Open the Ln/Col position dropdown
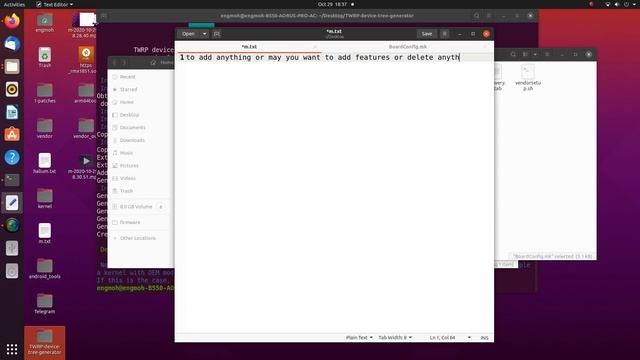 click(450, 338)
